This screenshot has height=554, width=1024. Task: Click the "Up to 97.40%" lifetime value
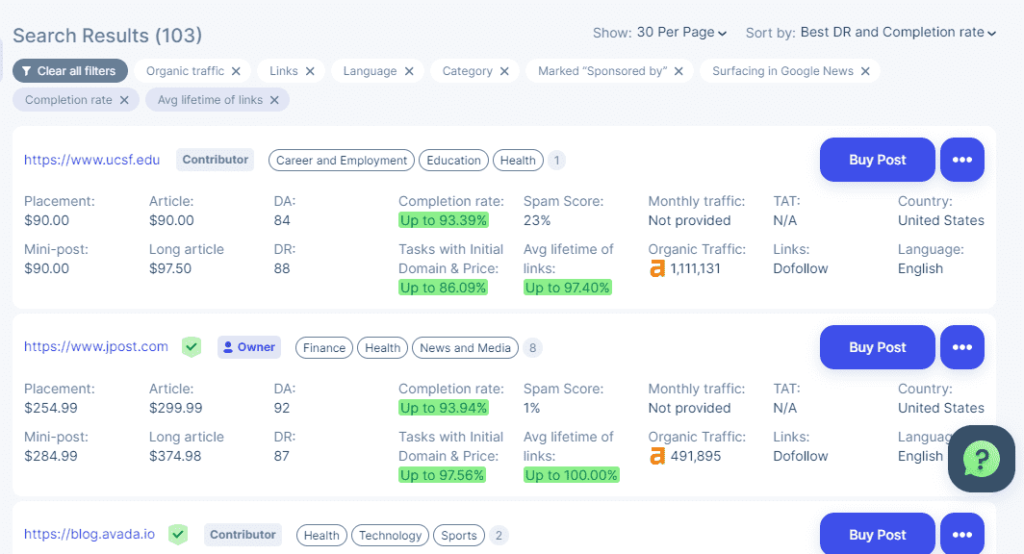pyautogui.click(x=568, y=287)
